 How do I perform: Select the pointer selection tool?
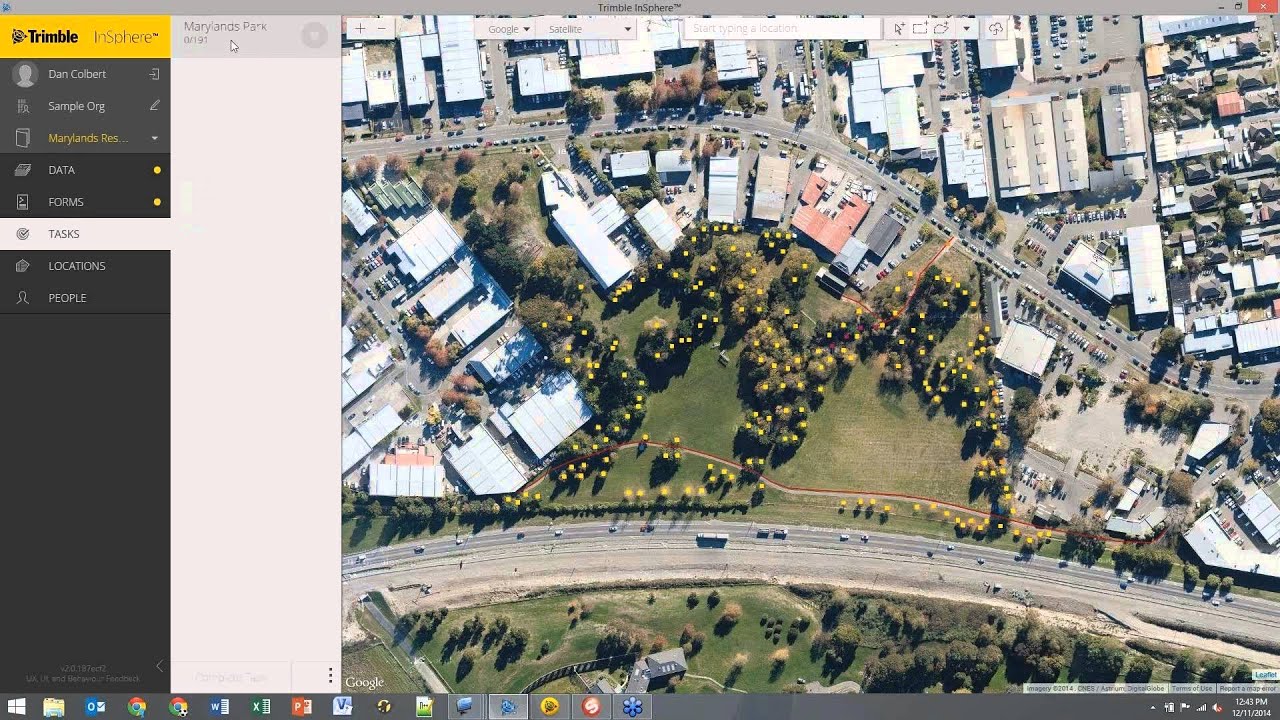pyautogui.click(x=899, y=29)
